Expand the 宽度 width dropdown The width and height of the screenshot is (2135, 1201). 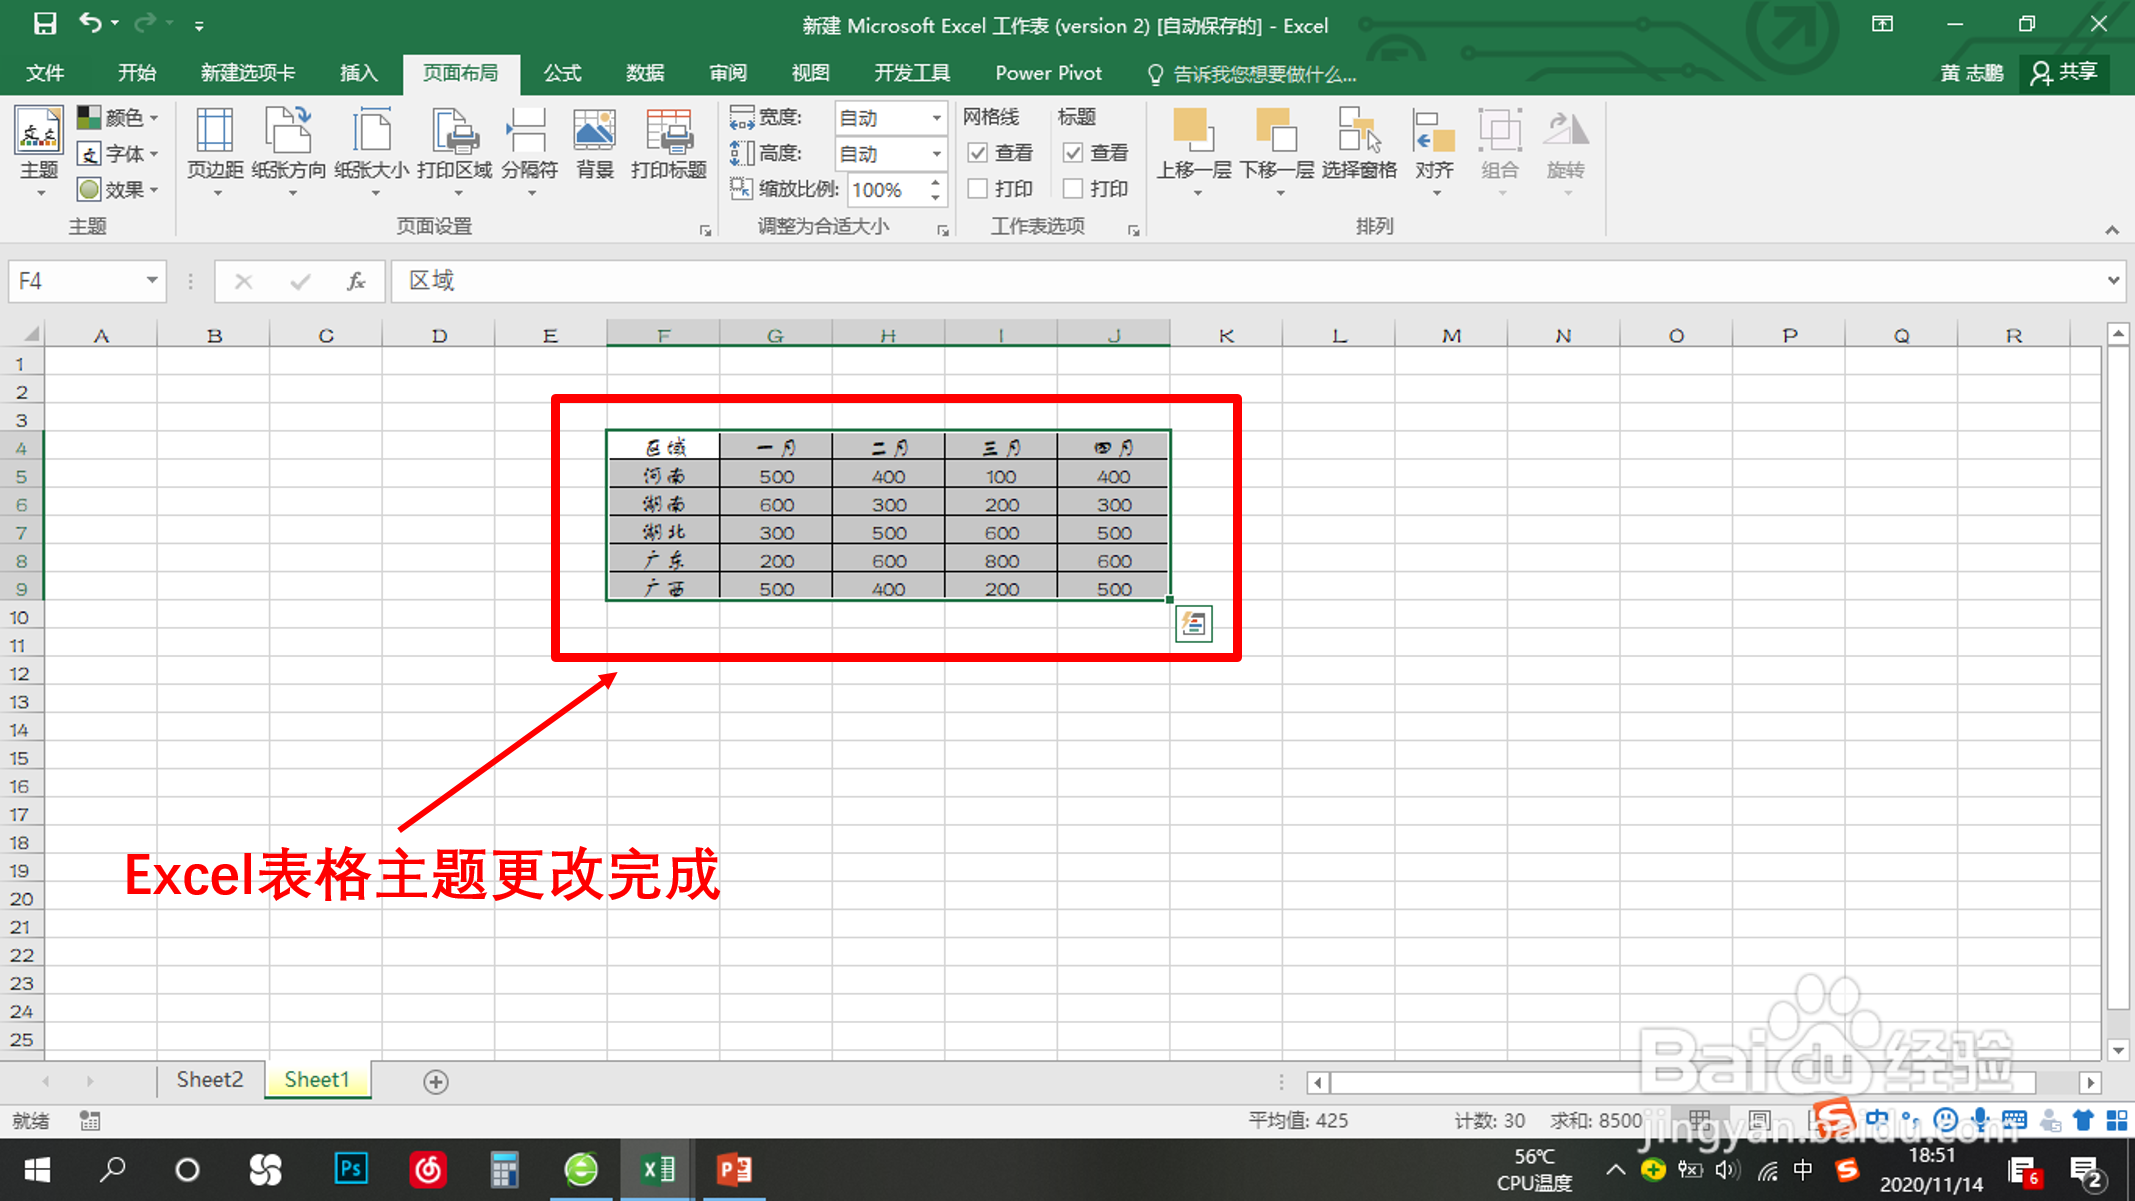point(936,118)
